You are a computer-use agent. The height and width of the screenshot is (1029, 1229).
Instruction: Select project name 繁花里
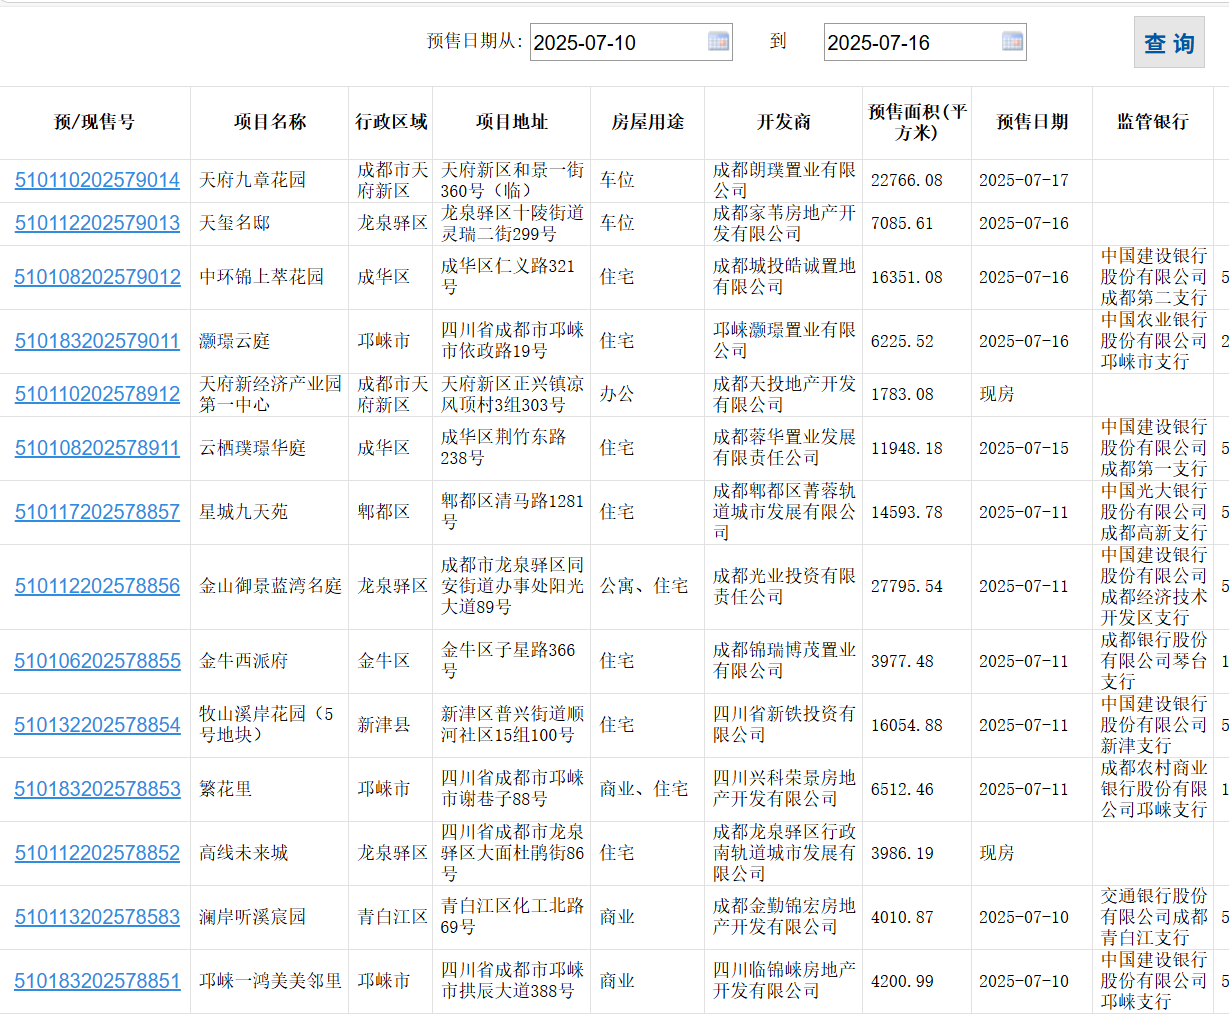[225, 789]
